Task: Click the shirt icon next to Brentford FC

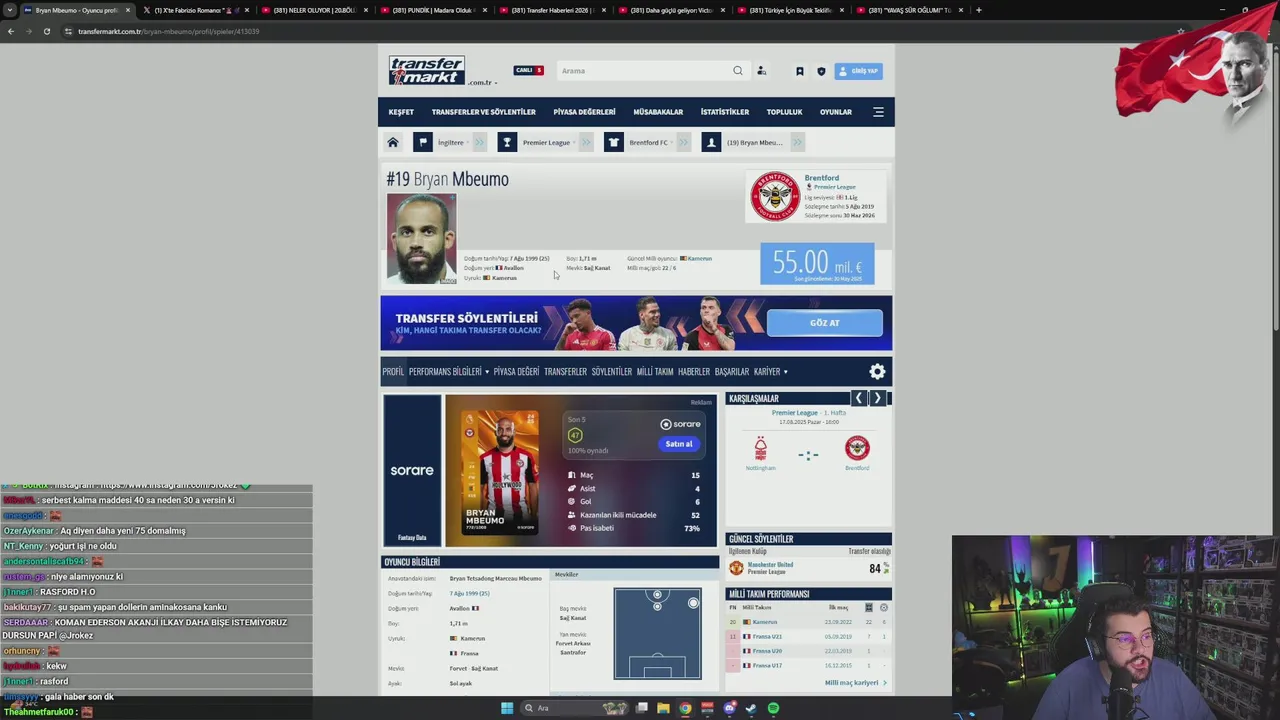Action: coord(613,142)
